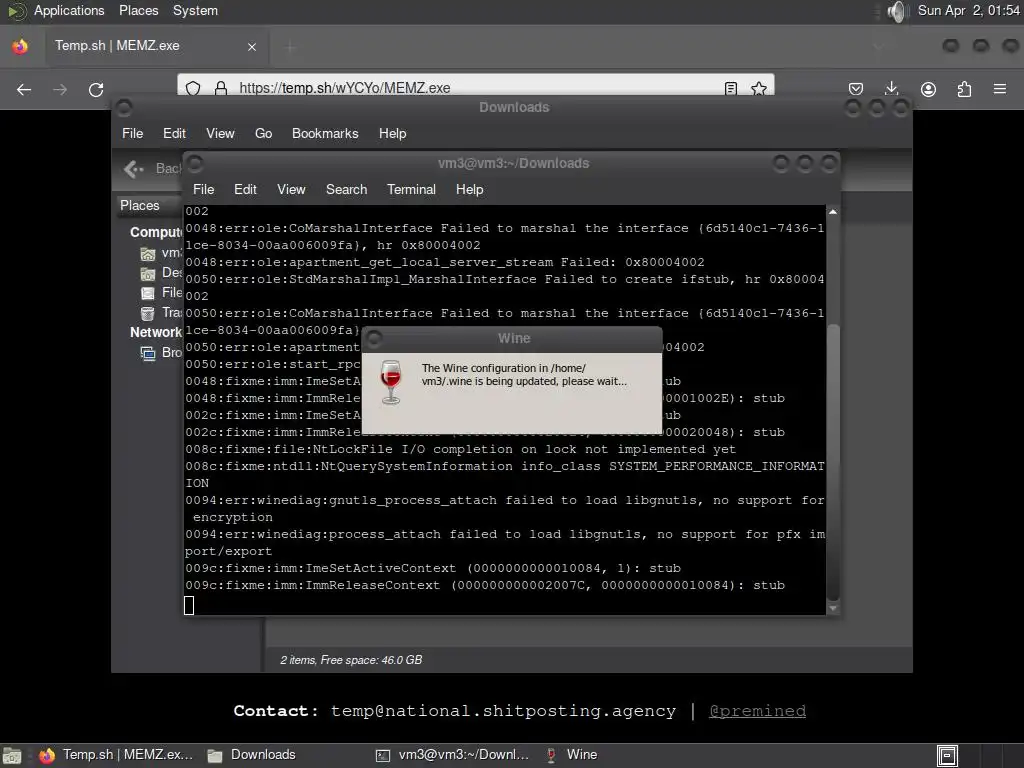
Task: Open Firefox account icon
Action: click(x=928, y=89)
